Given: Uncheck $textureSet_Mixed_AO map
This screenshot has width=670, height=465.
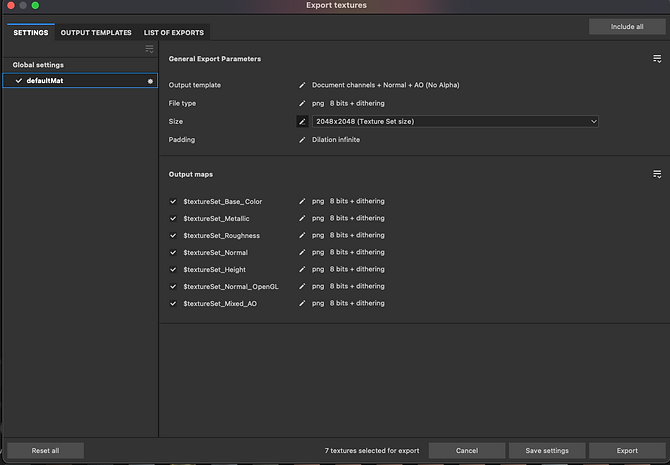Looking at the screenshot, I should click(x=173, y=304).
